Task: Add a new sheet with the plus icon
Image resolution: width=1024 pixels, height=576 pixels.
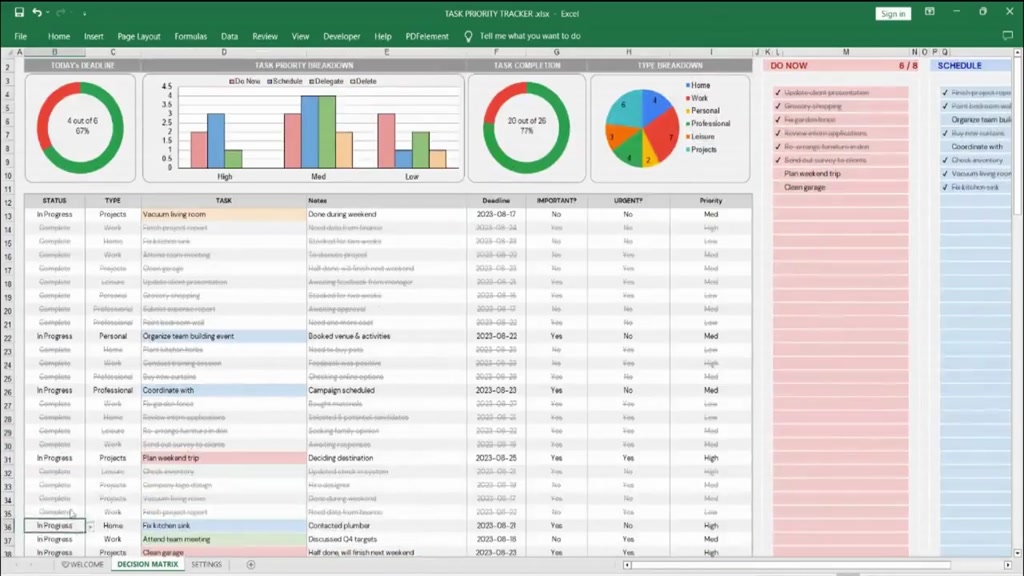Action: [x=251, y=564]
